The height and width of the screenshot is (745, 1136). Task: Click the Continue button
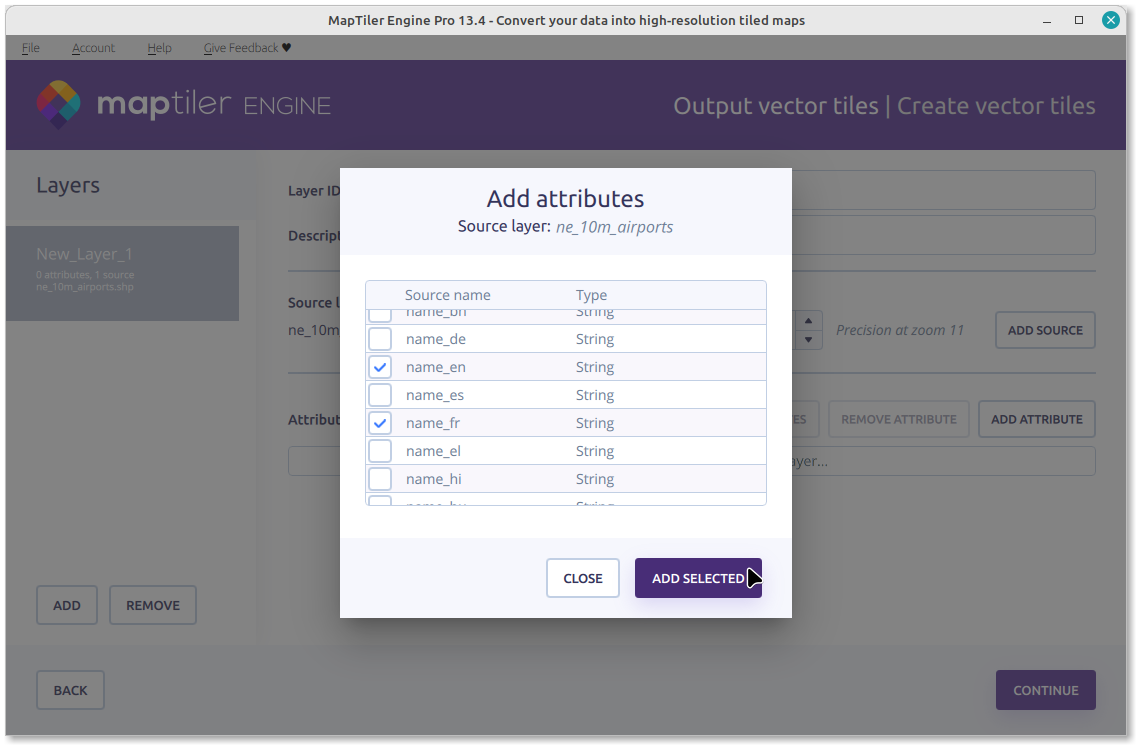tap(1045, 690)
